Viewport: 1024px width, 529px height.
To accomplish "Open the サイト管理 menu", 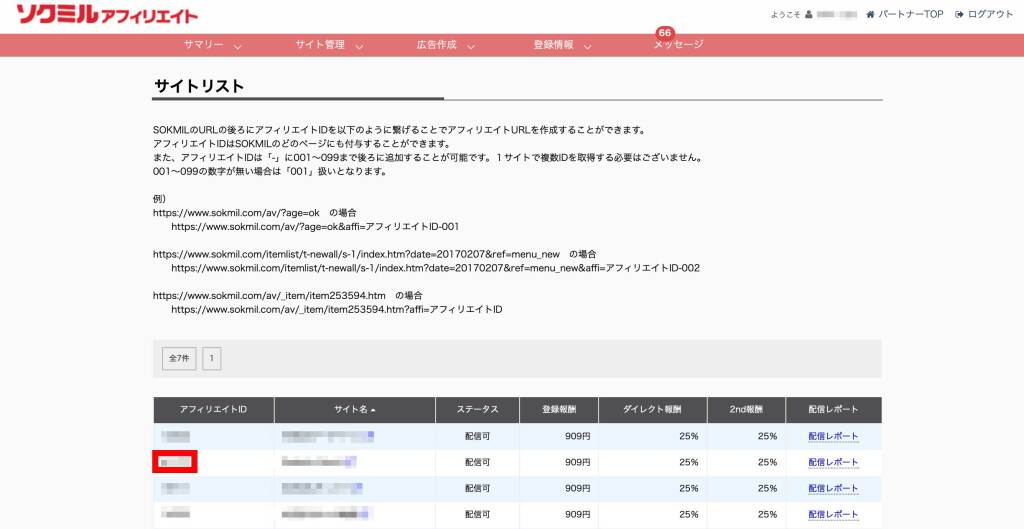I will (320, 44).
